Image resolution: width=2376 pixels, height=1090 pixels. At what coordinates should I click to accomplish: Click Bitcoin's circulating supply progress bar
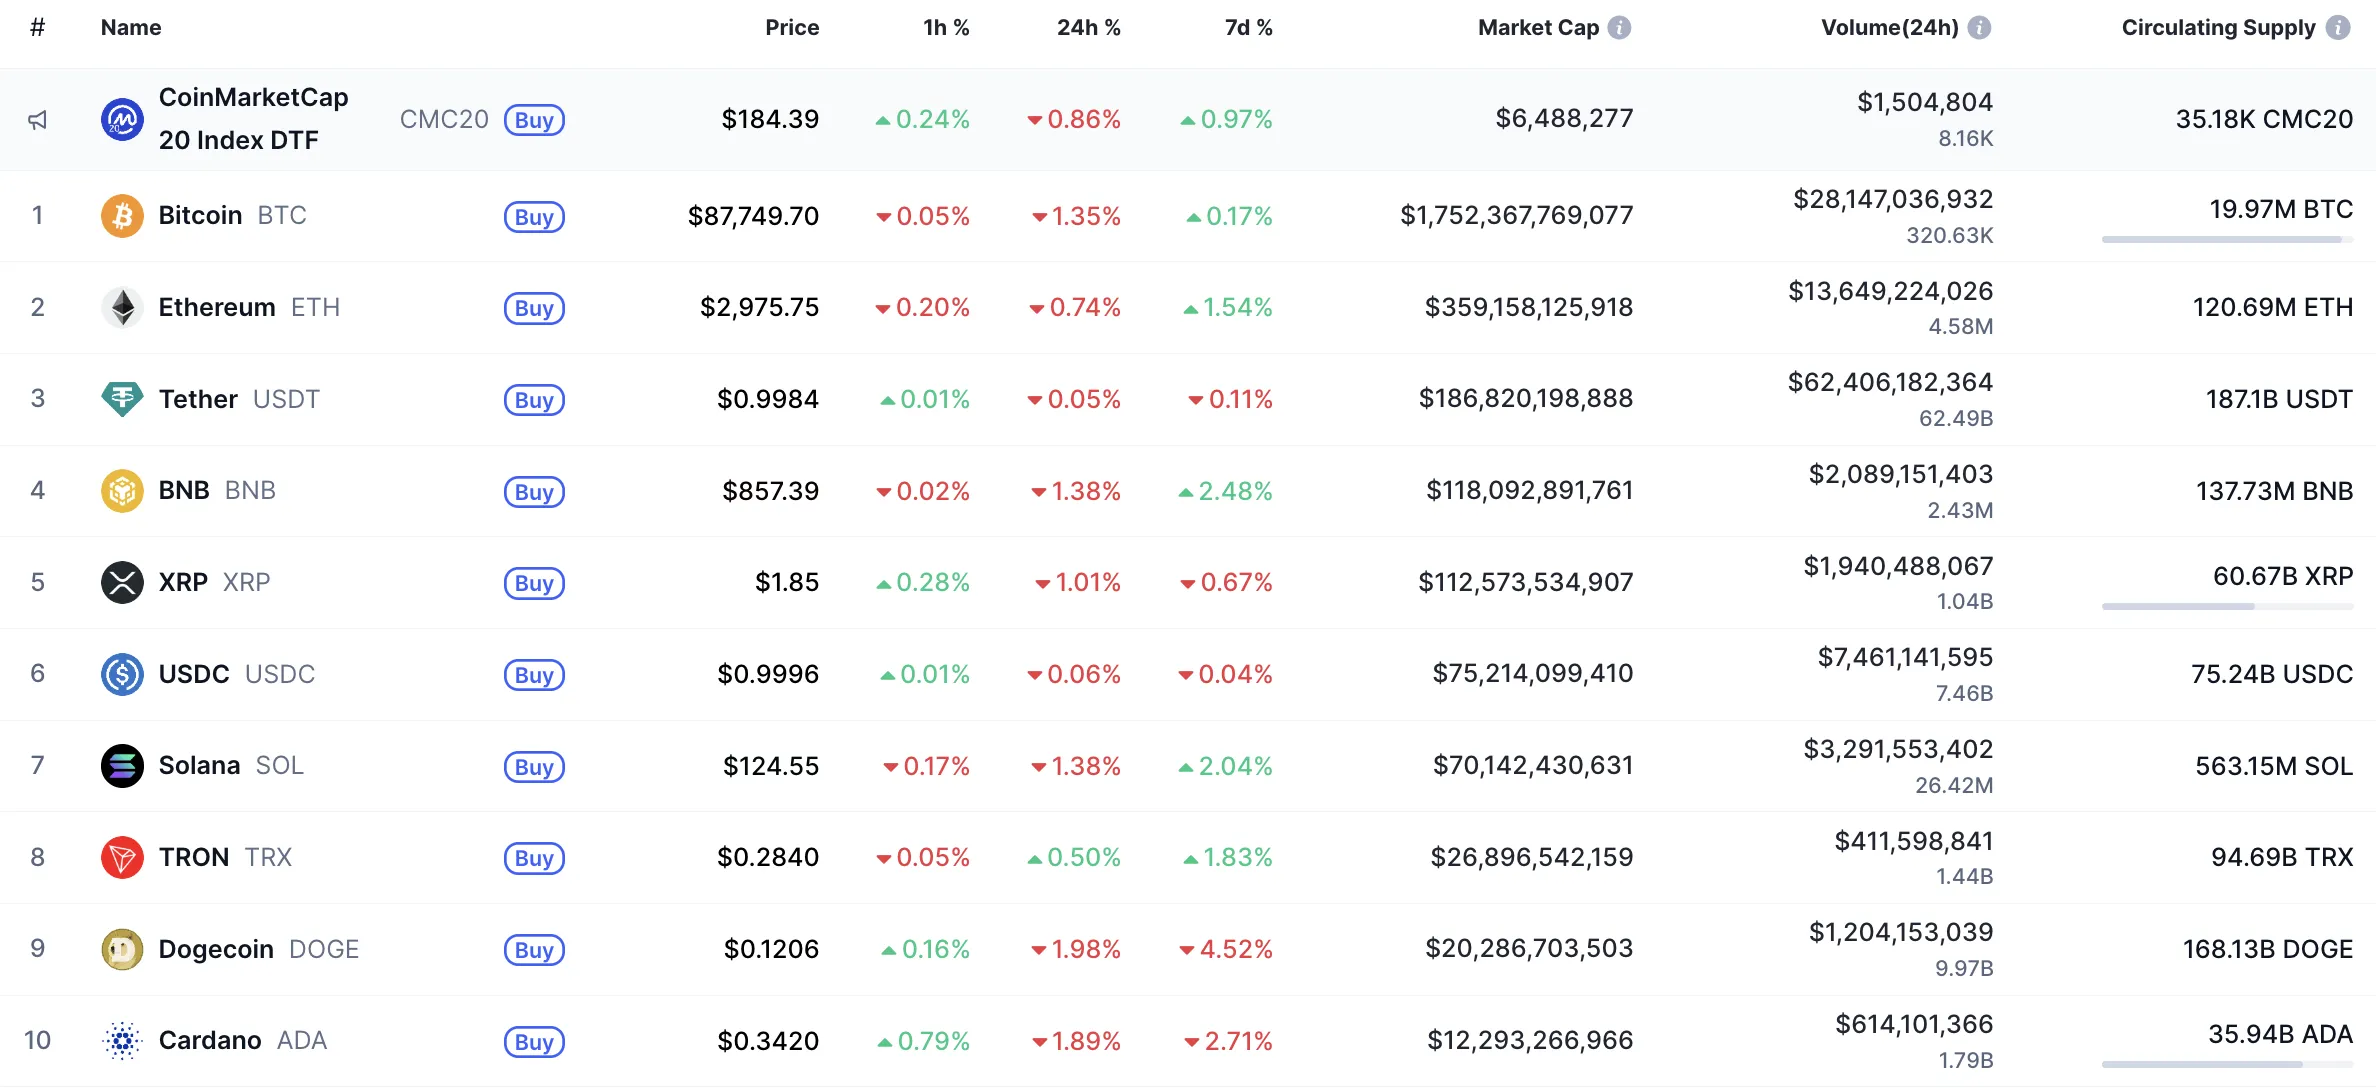(2228, 239)
